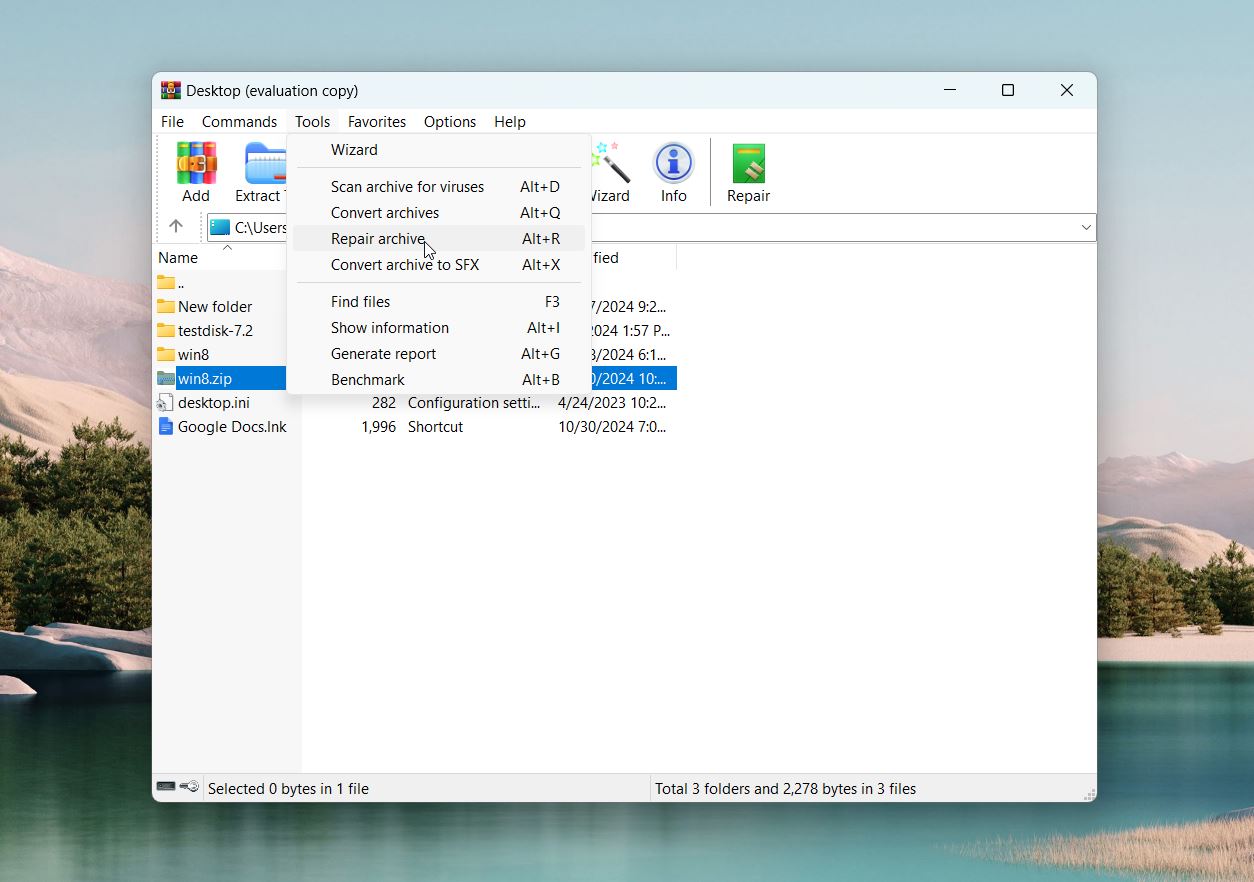Click the Add toolbar icon
The width and height of the screenshot is (1254, 882).
pyautogui.click(x=196, y=172)
